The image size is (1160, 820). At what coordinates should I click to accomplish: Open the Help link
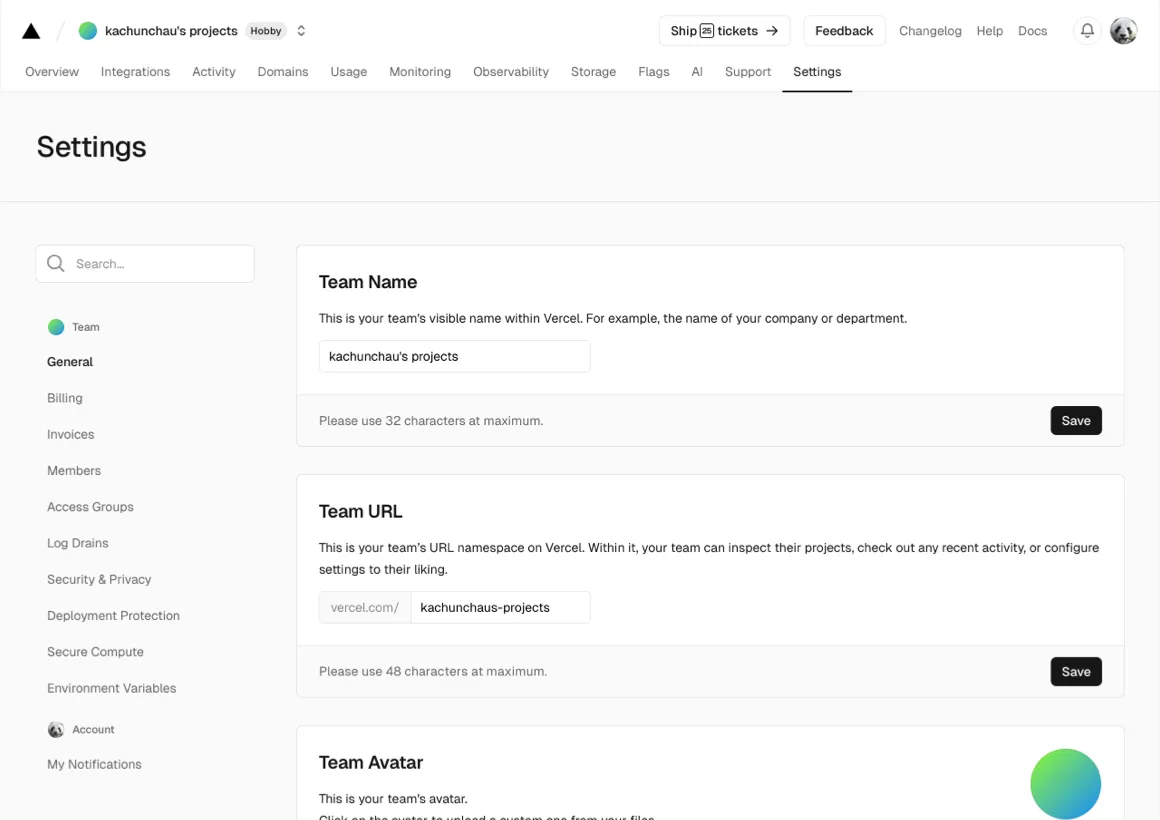[989, 31]
